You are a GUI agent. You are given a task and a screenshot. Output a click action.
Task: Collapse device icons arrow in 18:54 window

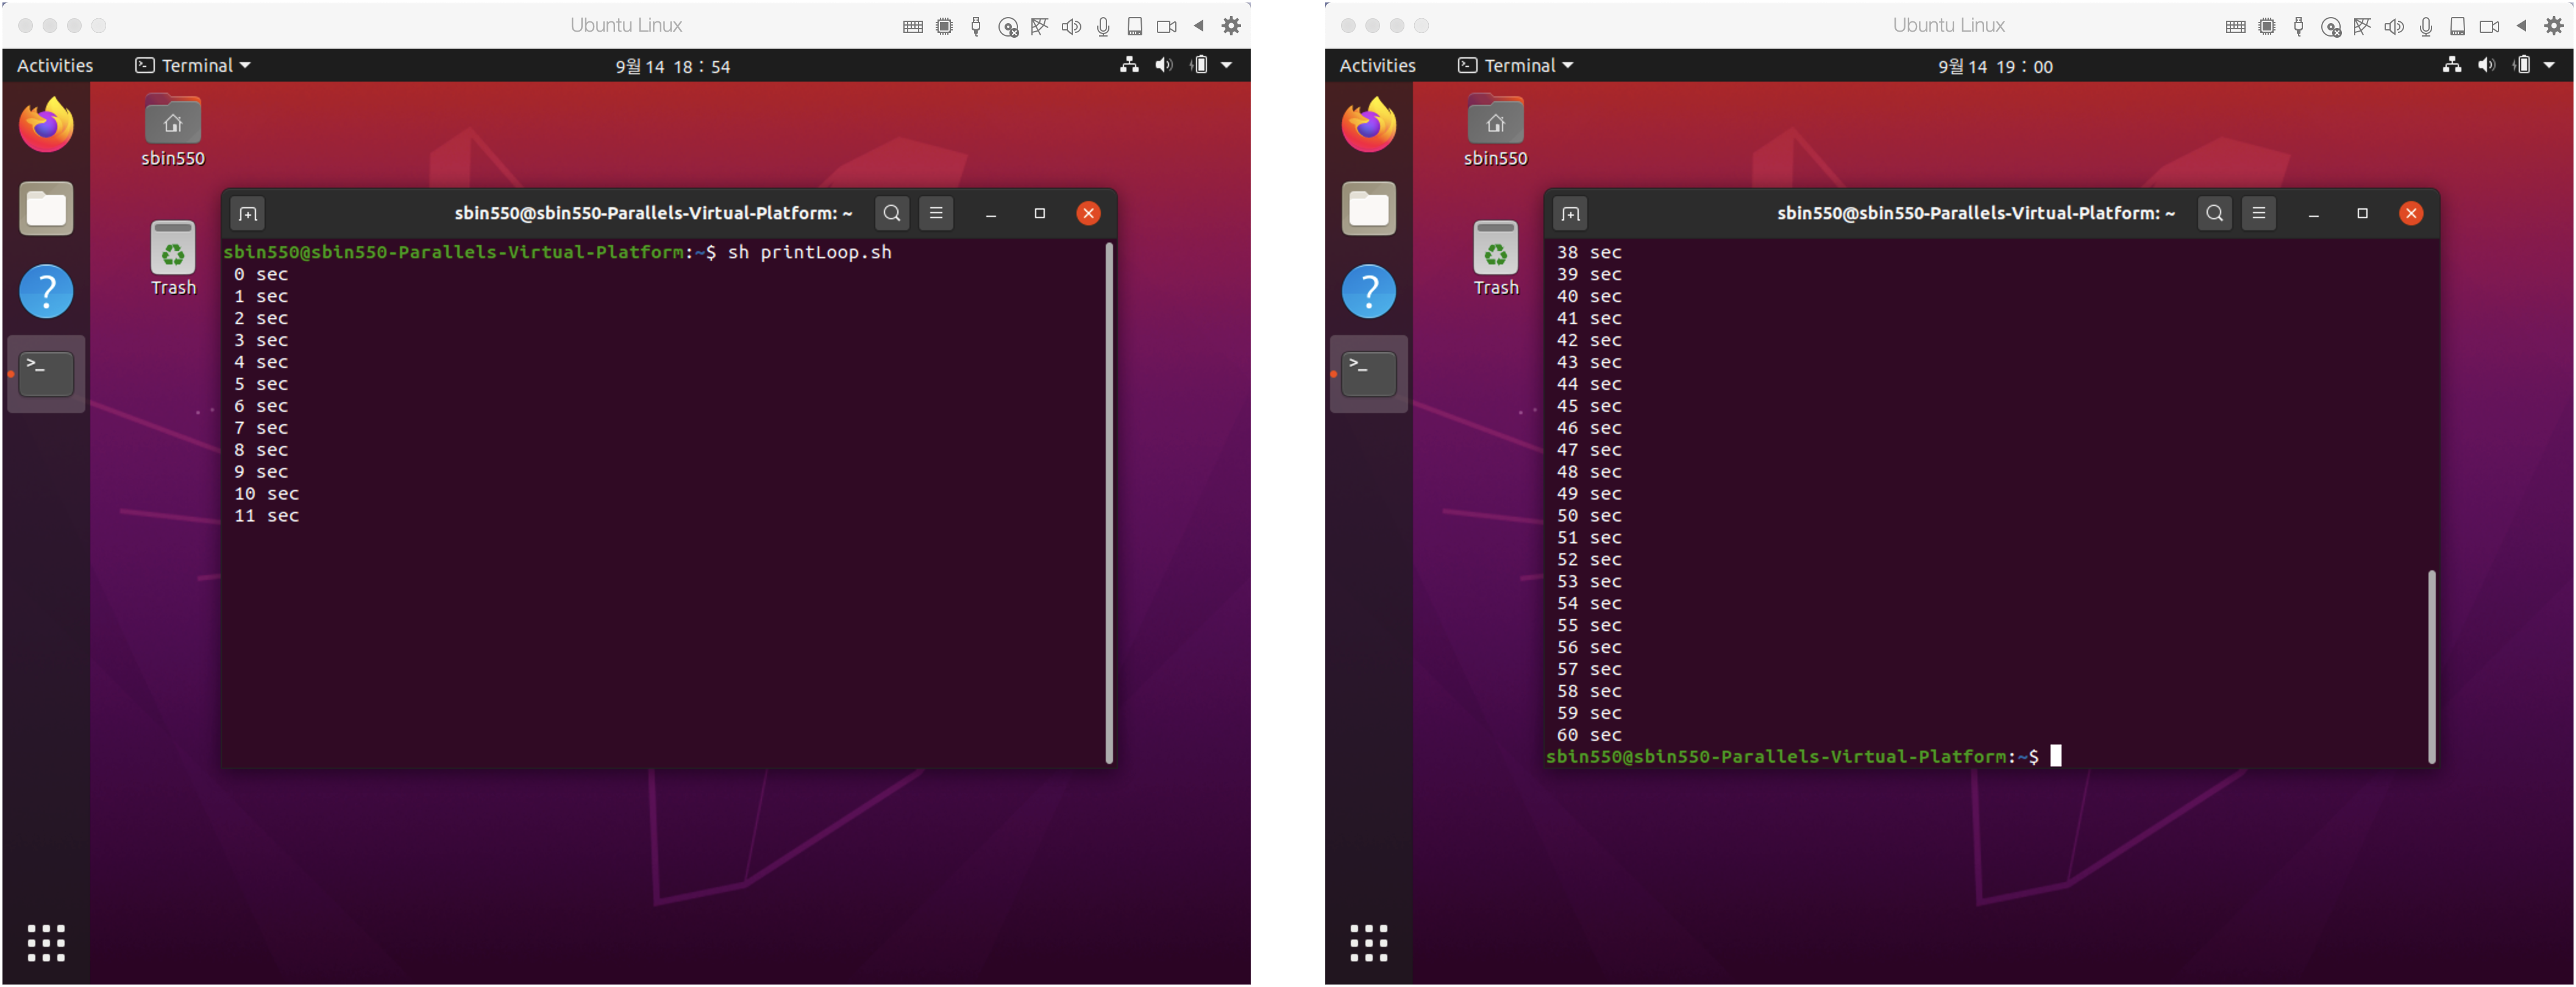(x=1198, y=26)
